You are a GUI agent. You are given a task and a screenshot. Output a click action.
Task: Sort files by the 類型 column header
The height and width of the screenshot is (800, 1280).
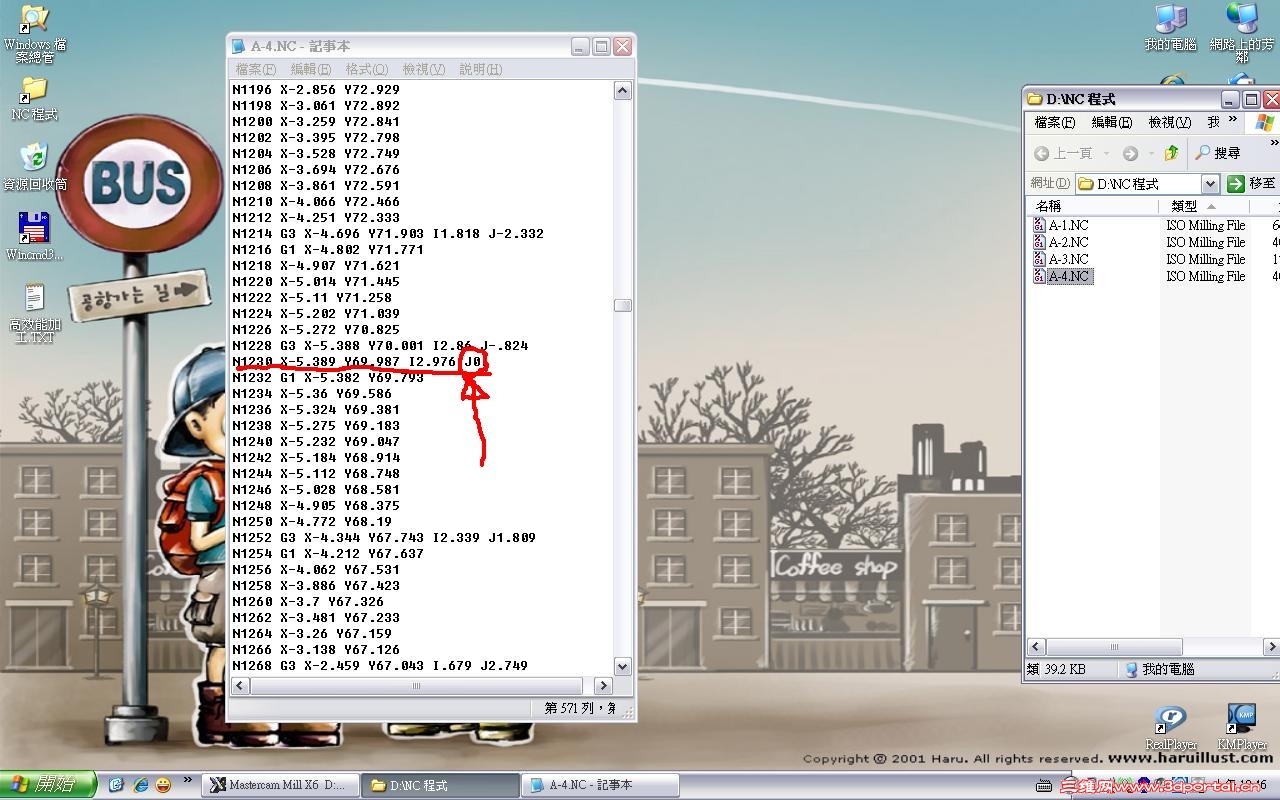1204,206
